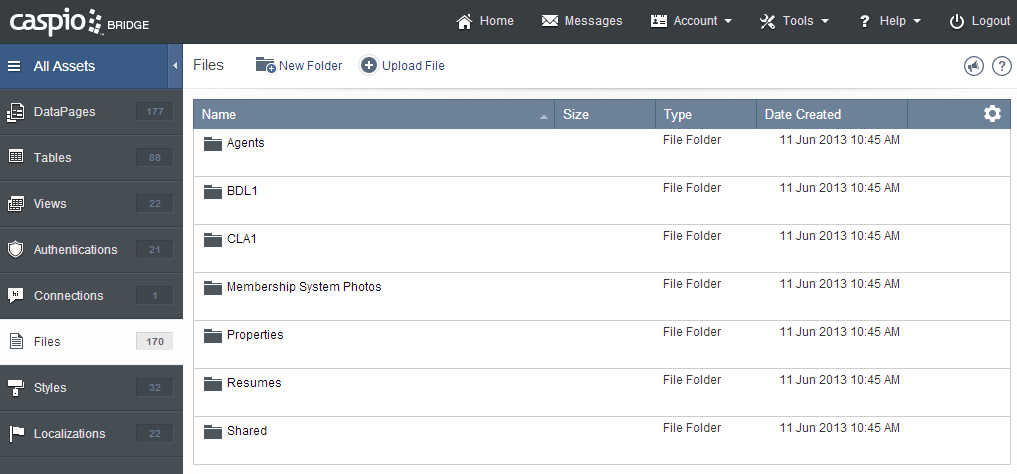Screen dimensions: 1017x474
Task: Click the table settings gear icon
Action: pyautogui.click(x=991, y=114)
